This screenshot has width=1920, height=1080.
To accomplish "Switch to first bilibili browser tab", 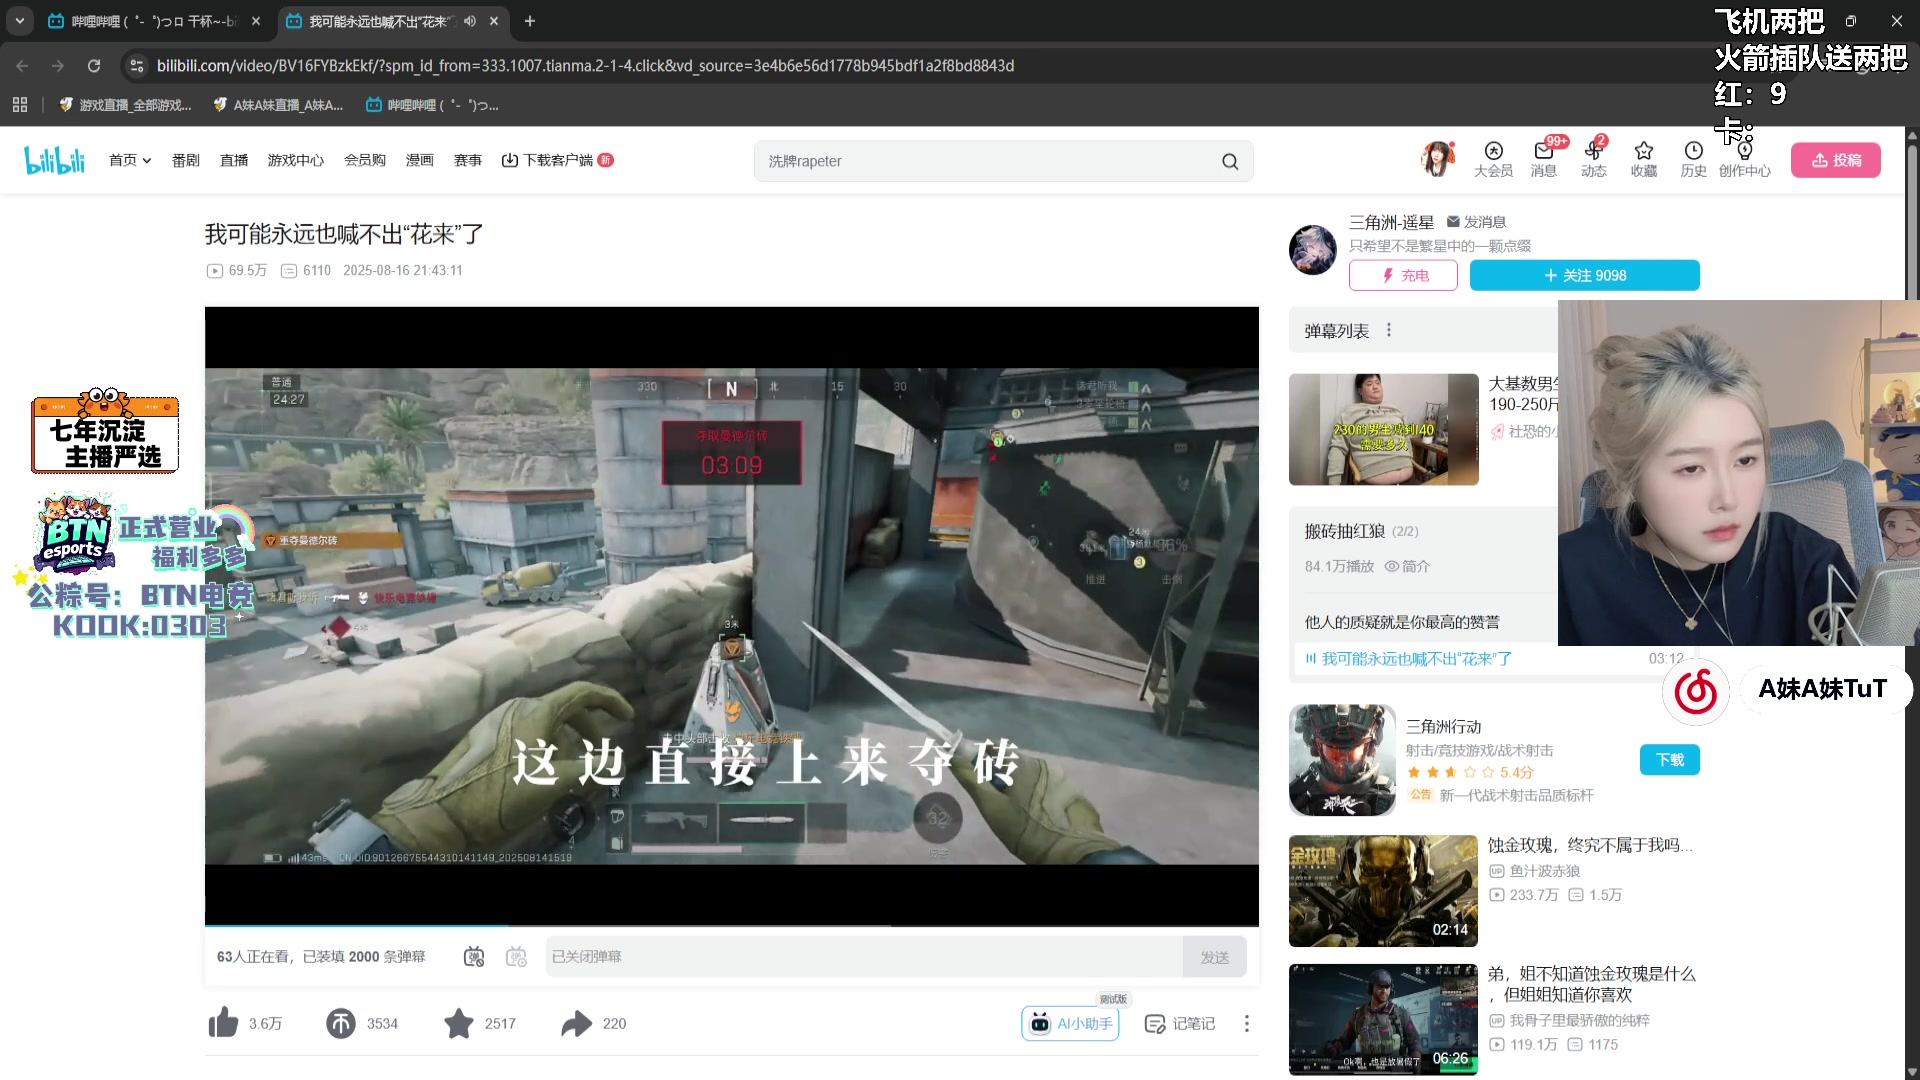I will [x=155, y=21].
